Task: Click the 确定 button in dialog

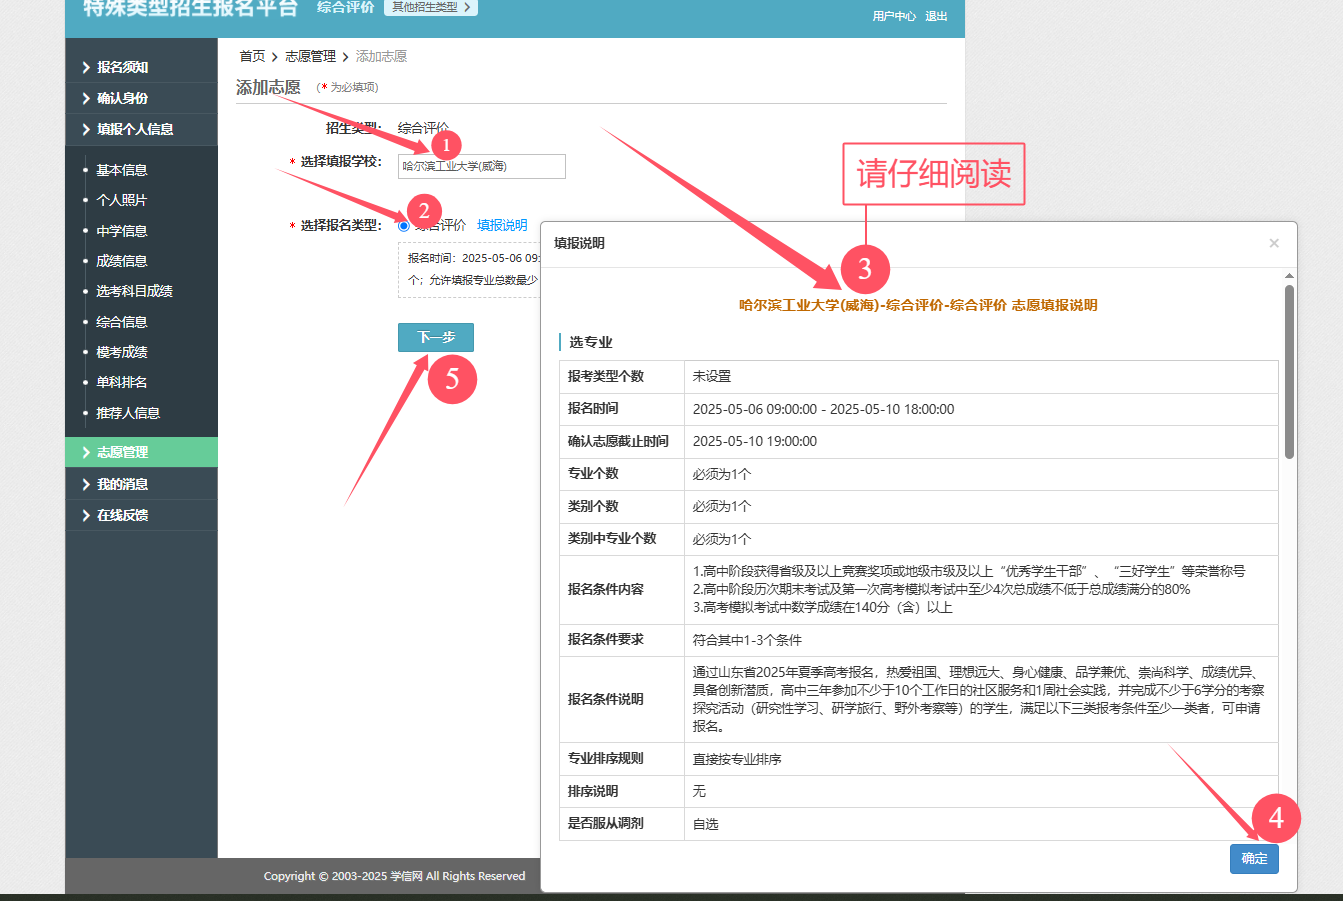Action: (1254, 859)
